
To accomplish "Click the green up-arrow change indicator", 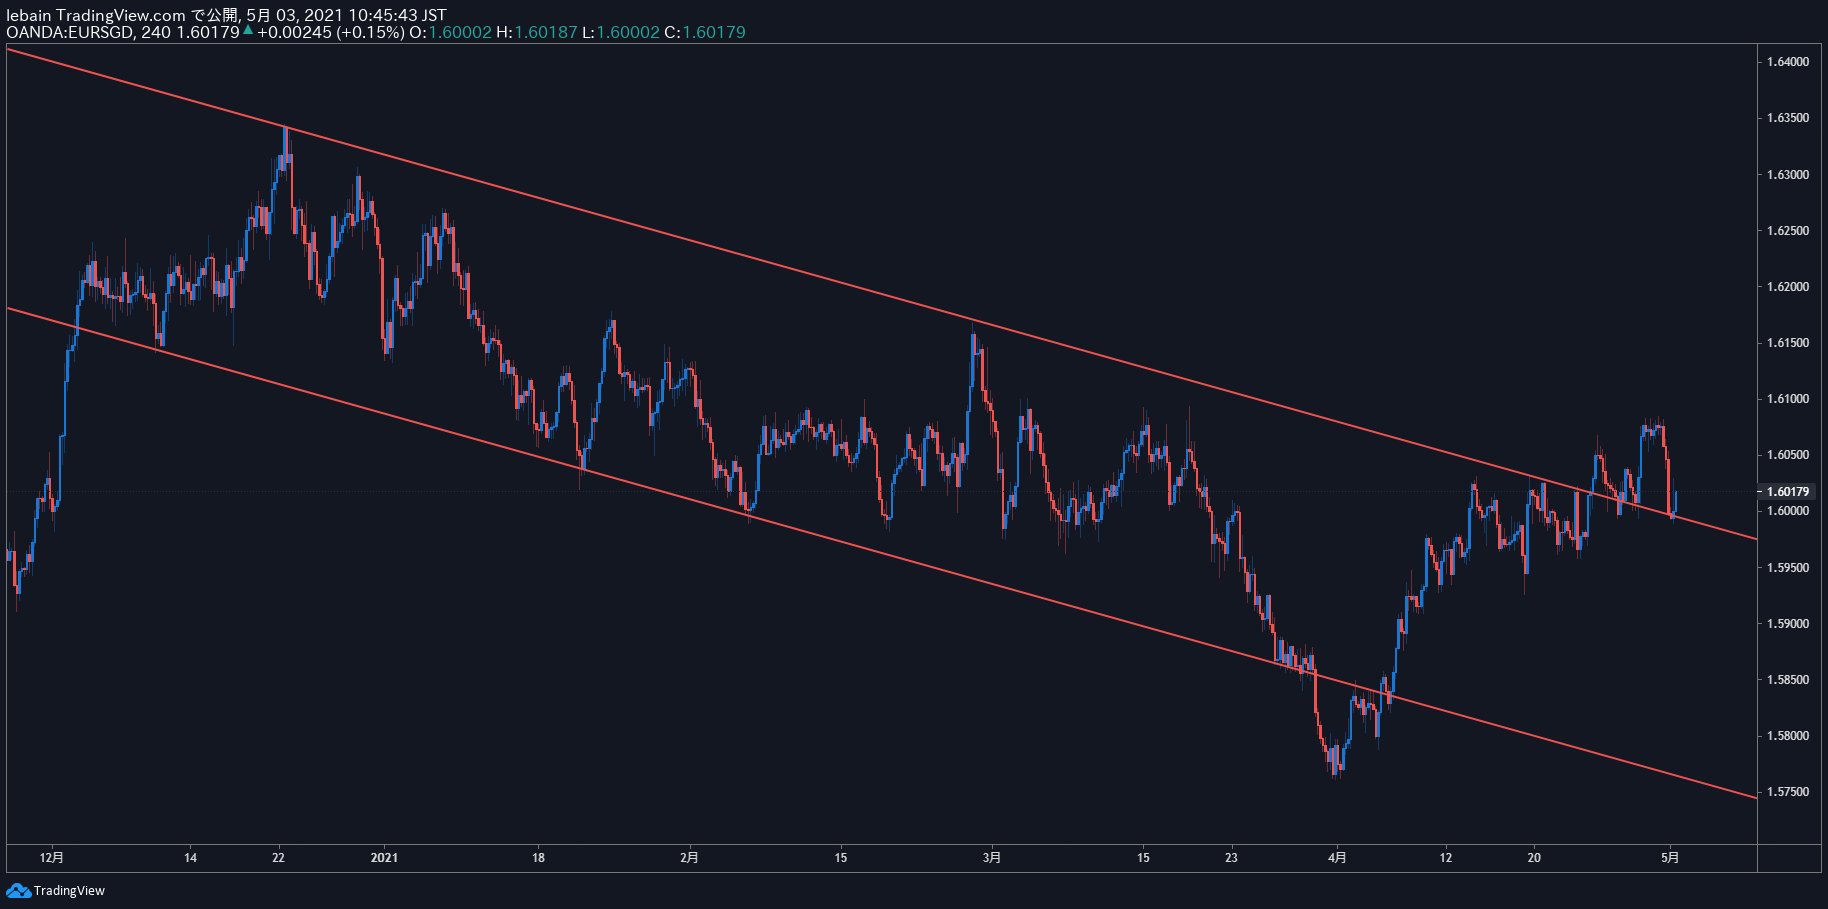I will 248,30.
